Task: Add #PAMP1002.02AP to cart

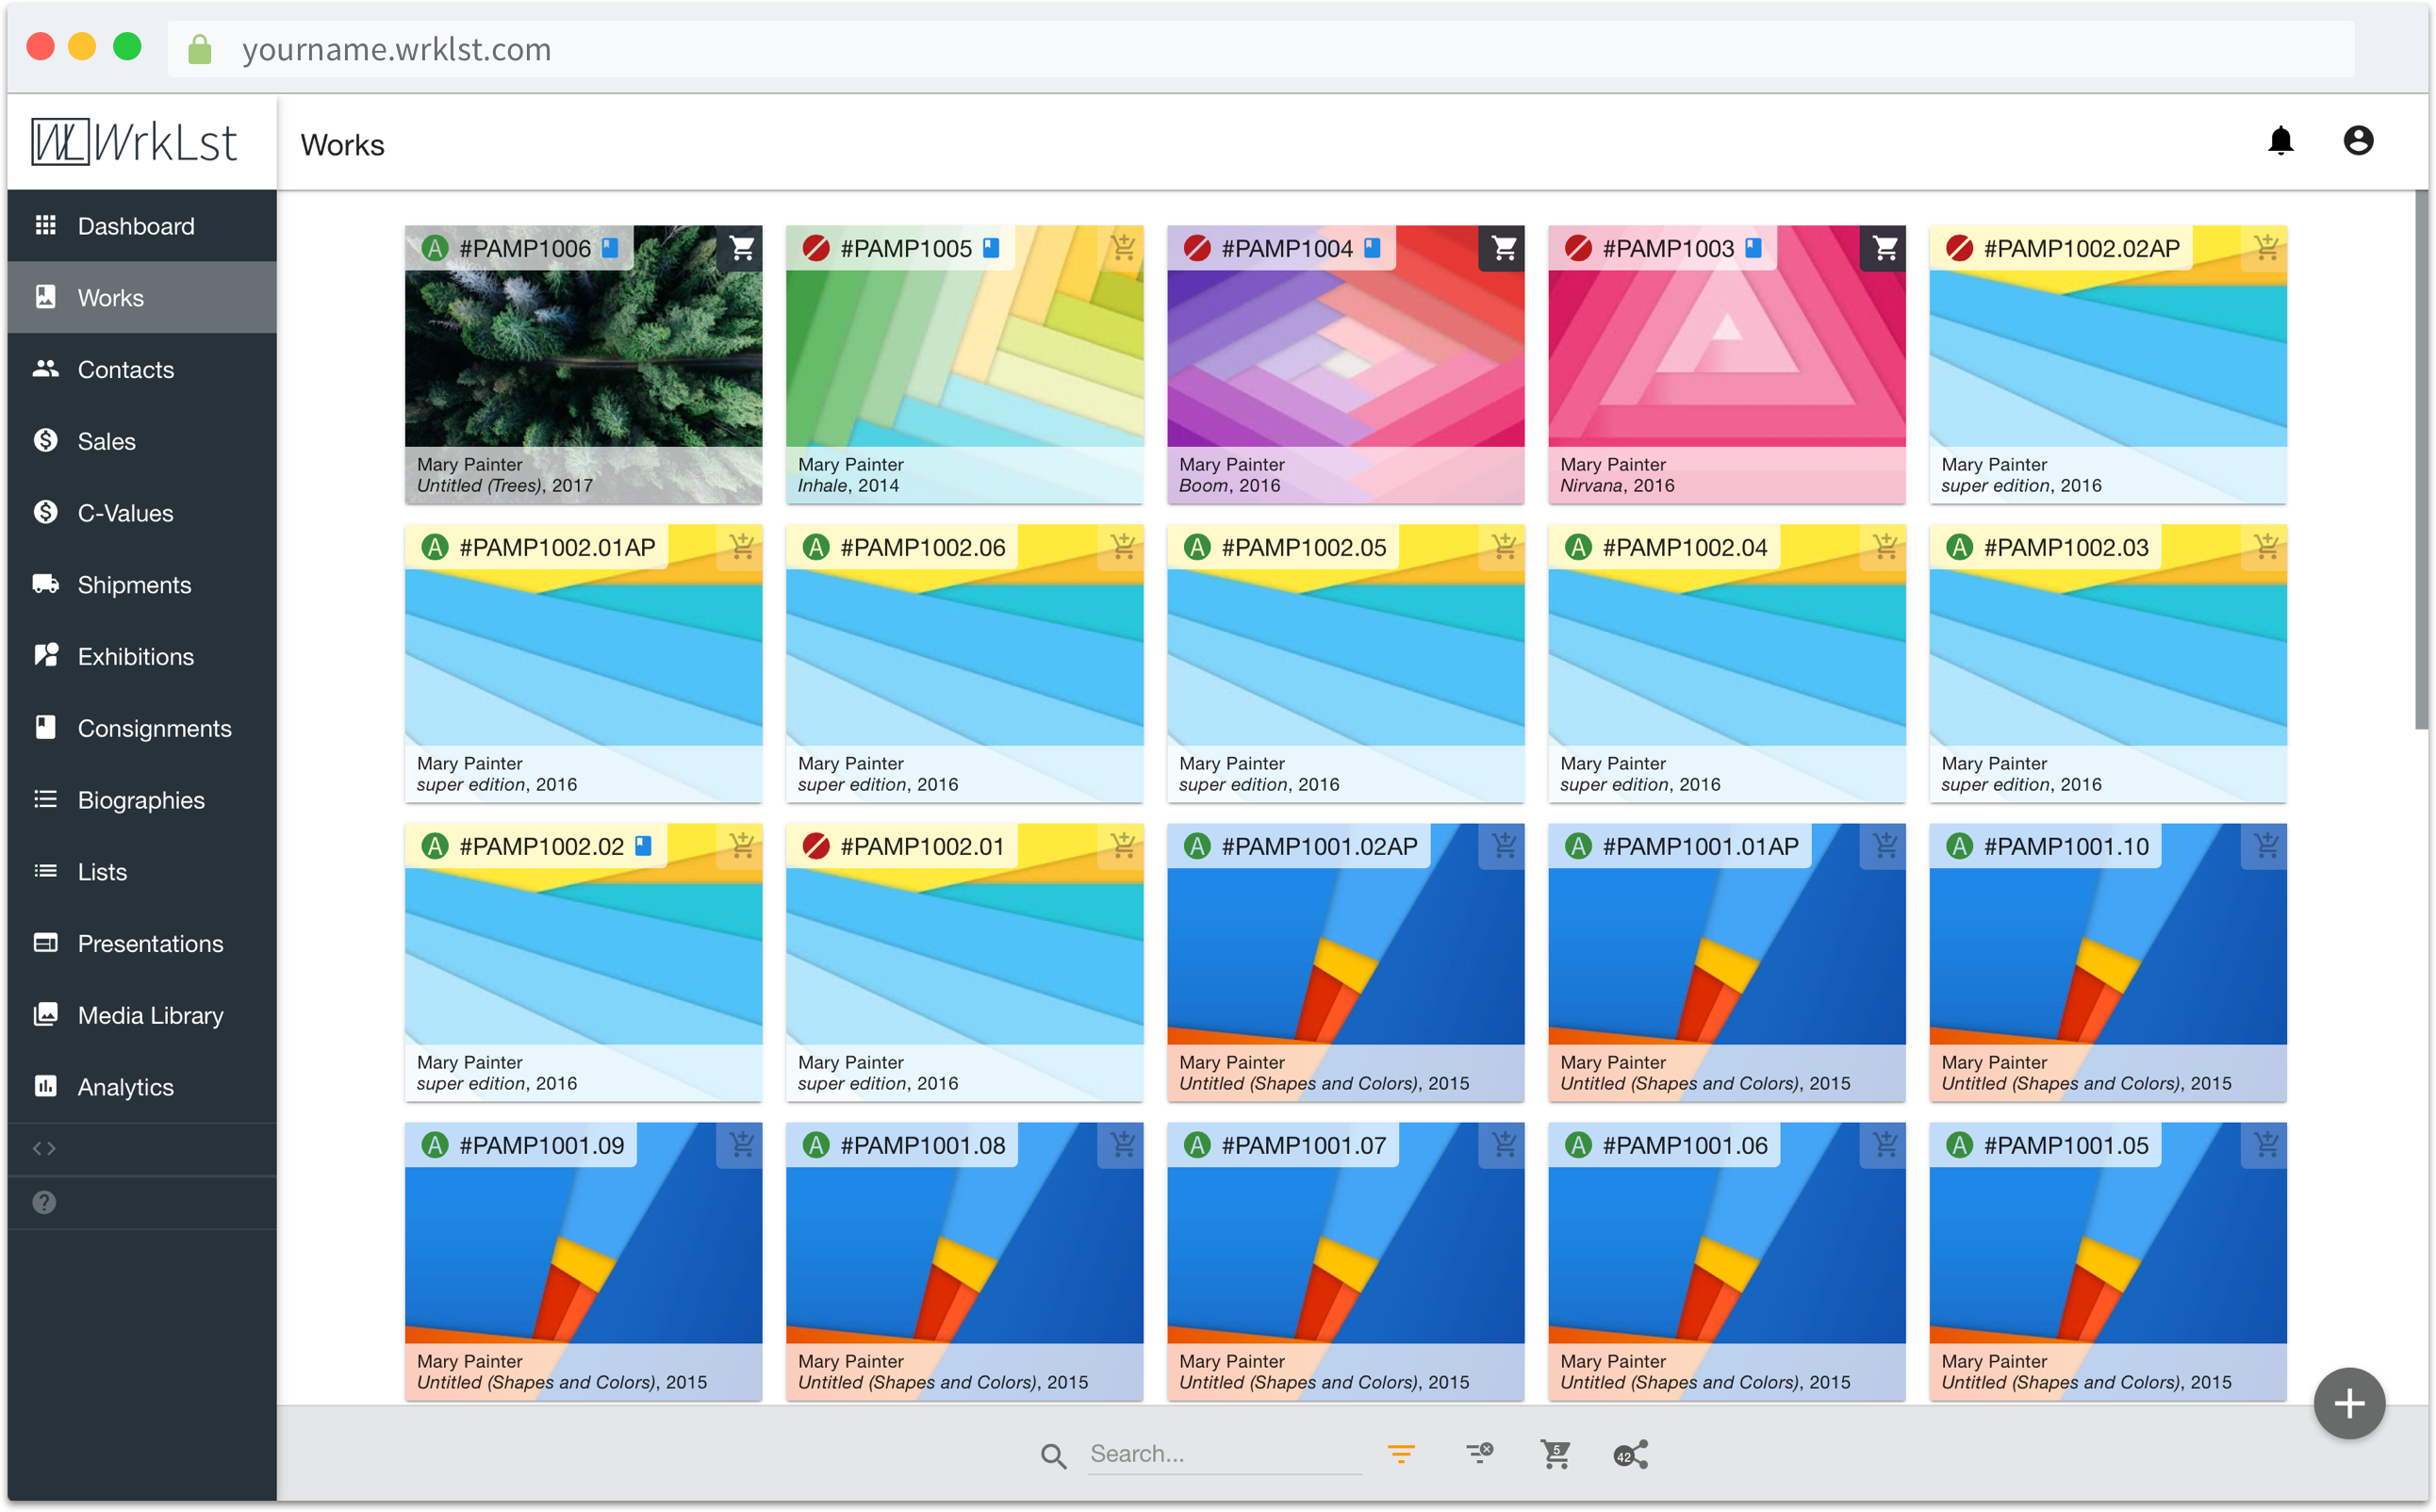Action: point(2265,248)
